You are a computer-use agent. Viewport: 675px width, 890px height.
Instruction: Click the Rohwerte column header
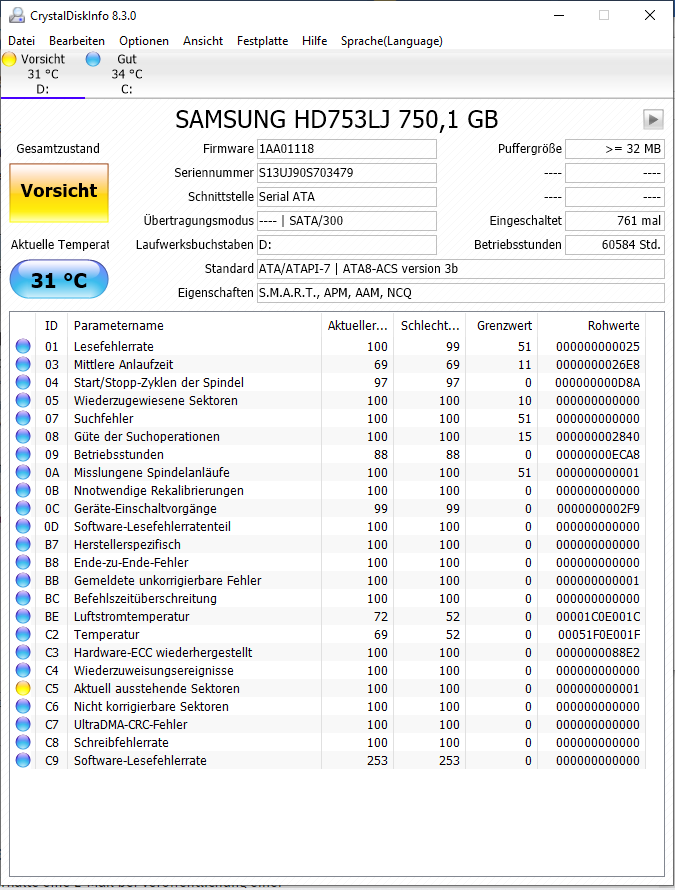point(592,326)
